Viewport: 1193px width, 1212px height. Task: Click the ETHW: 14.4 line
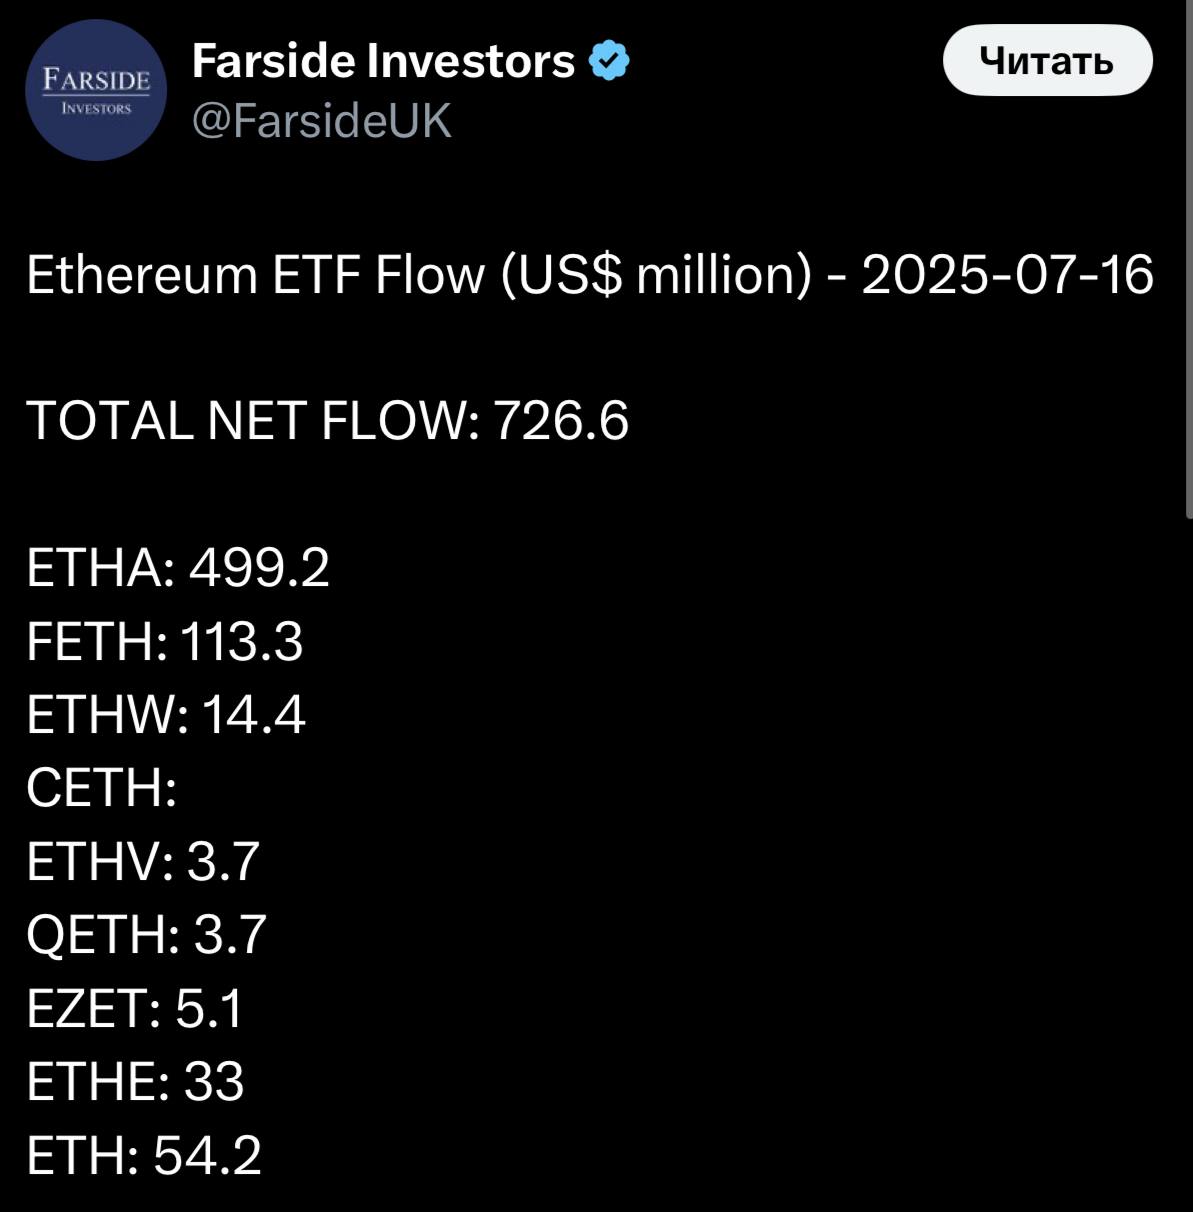[166, 715]
